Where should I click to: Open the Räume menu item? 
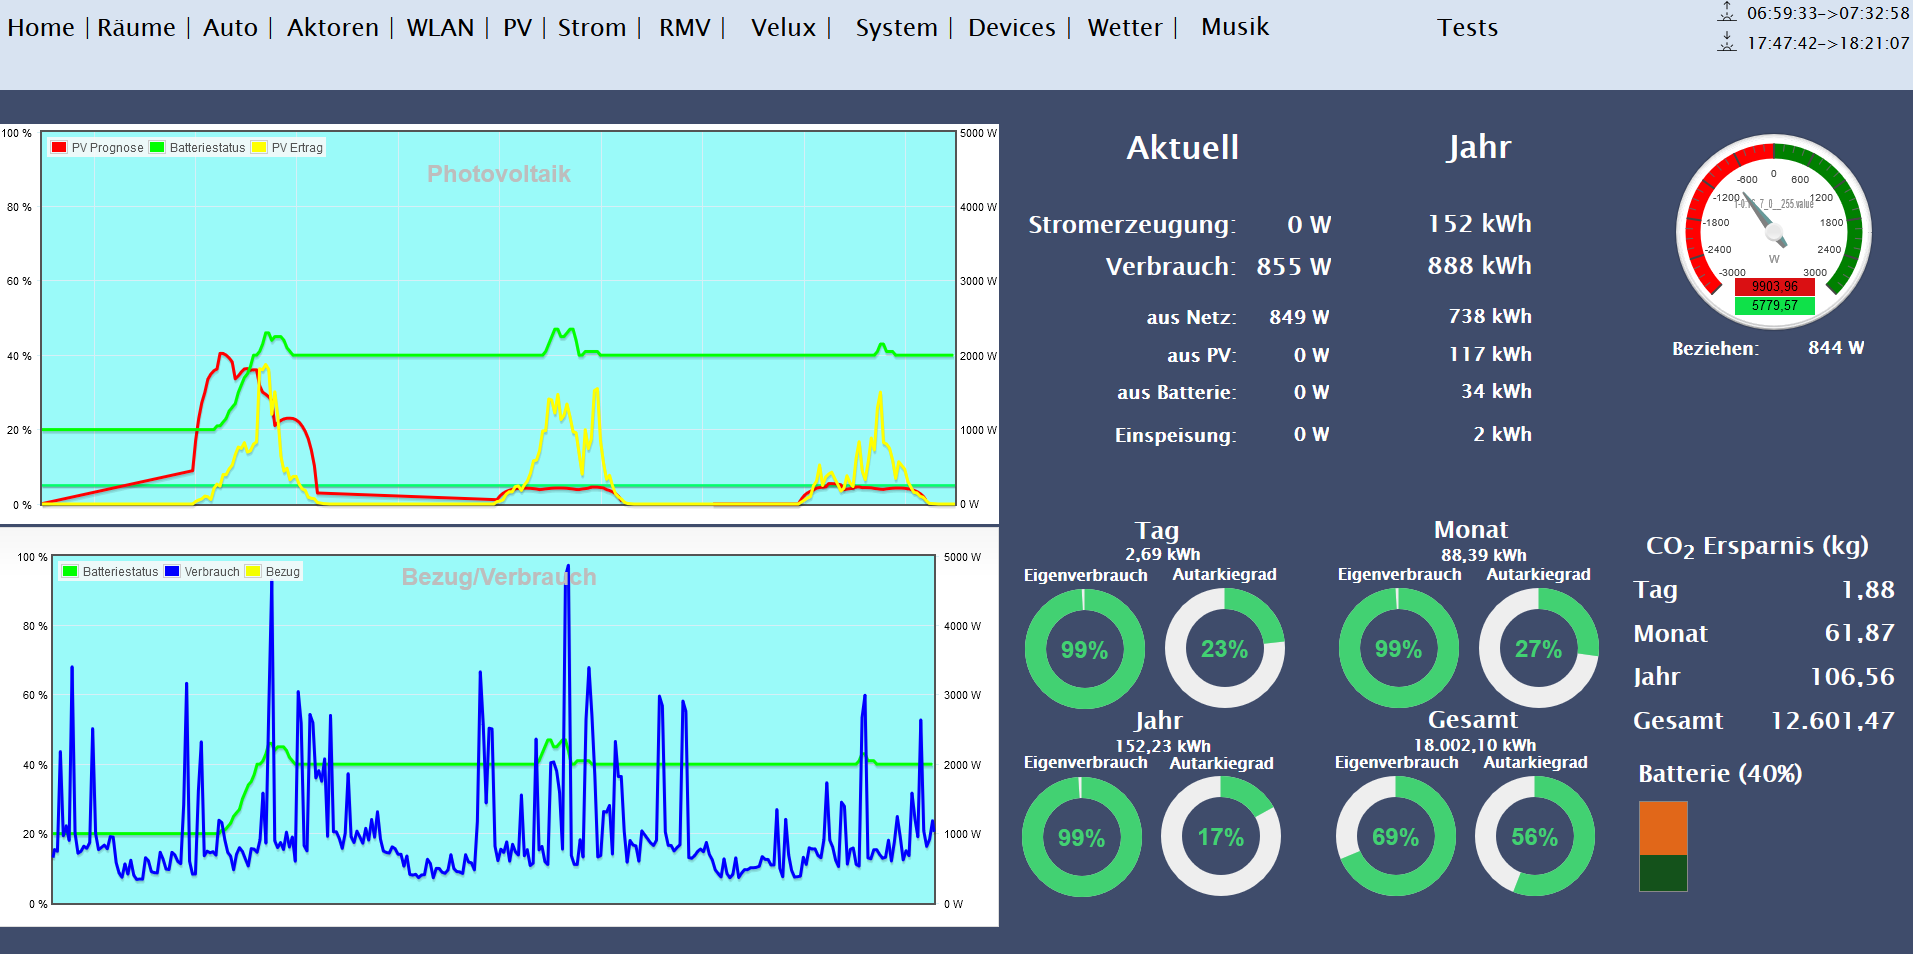click(136, 28)
